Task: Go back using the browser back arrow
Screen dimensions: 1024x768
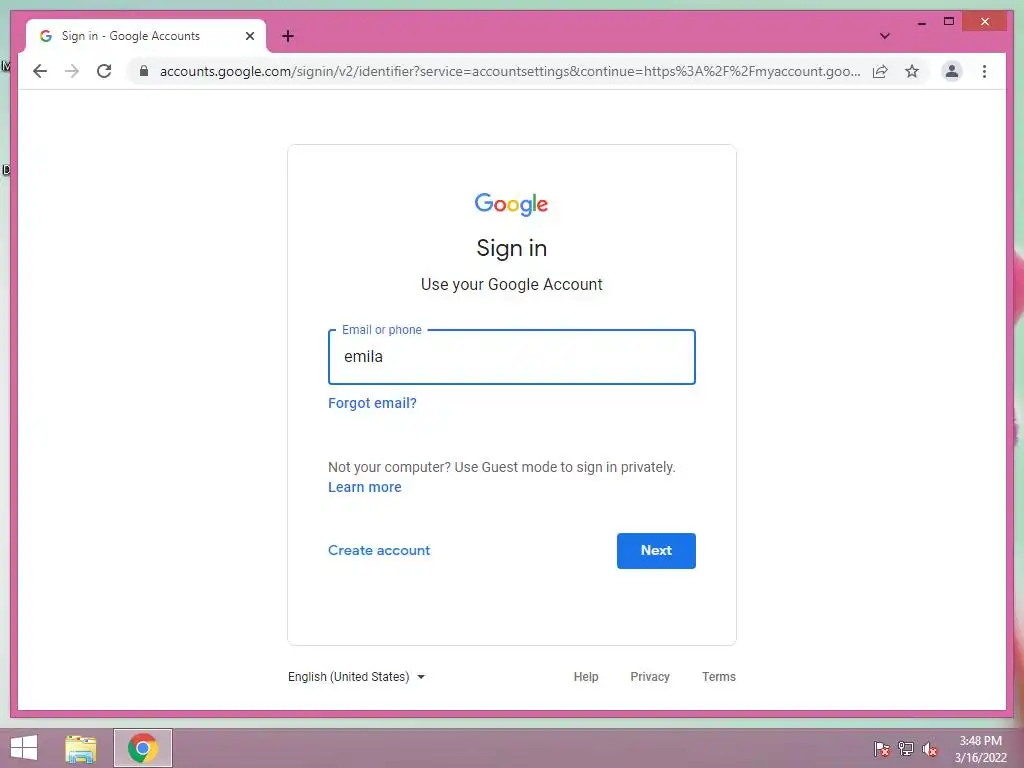Action: (x=40, y=71)
